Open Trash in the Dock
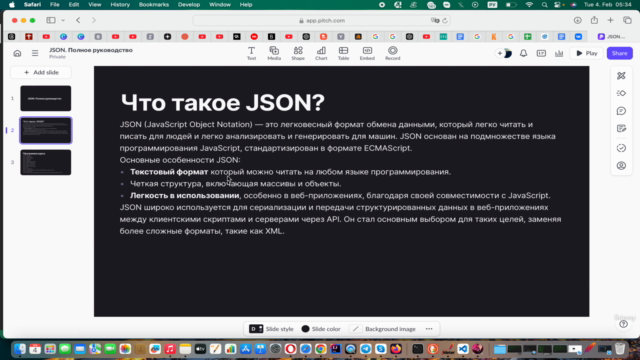Screen dimensions: 640x360 coord(620,349)
